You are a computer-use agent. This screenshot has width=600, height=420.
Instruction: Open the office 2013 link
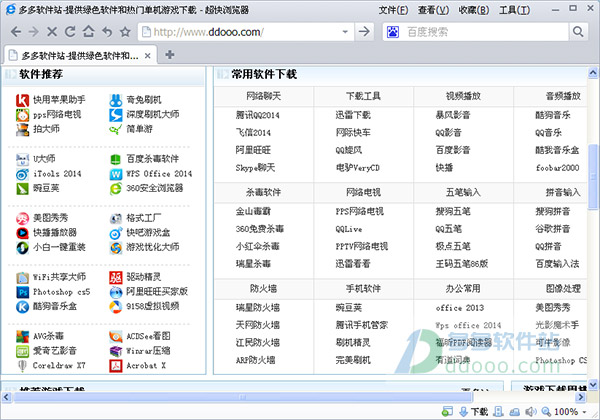[458, 308]
